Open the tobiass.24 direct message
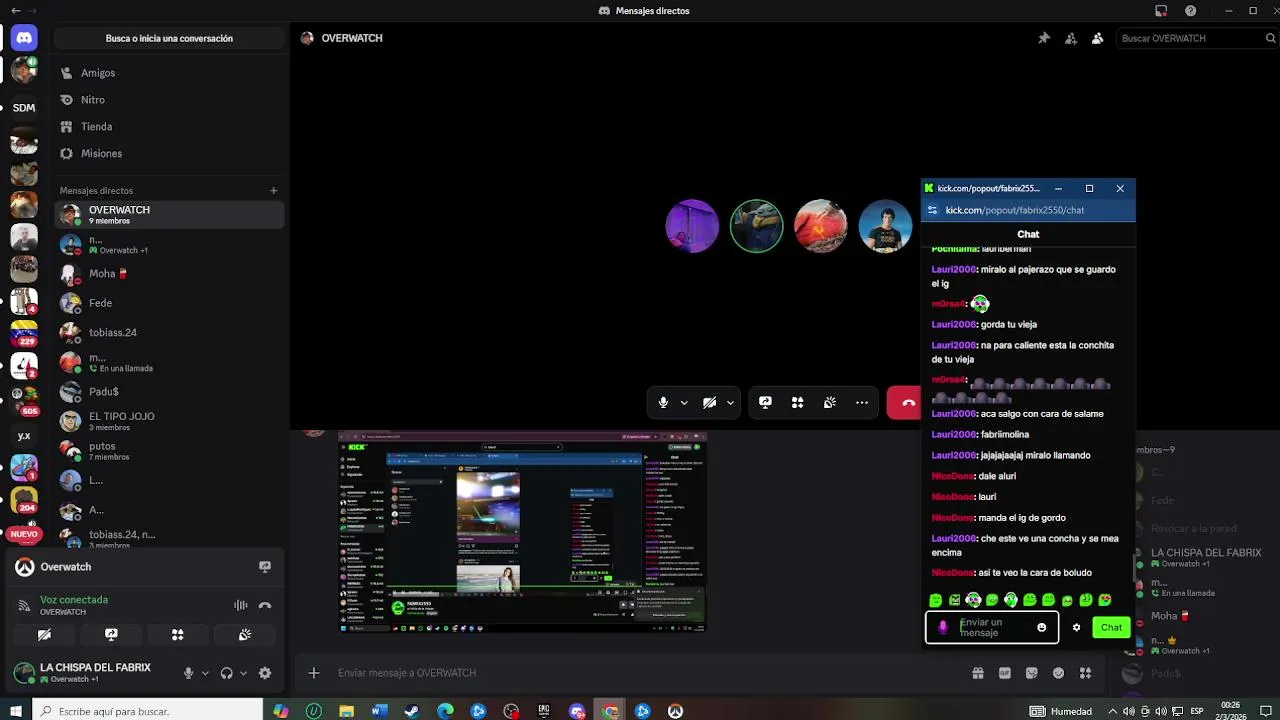The width and height of the screenshot is (1280, 720). point(169,332)
